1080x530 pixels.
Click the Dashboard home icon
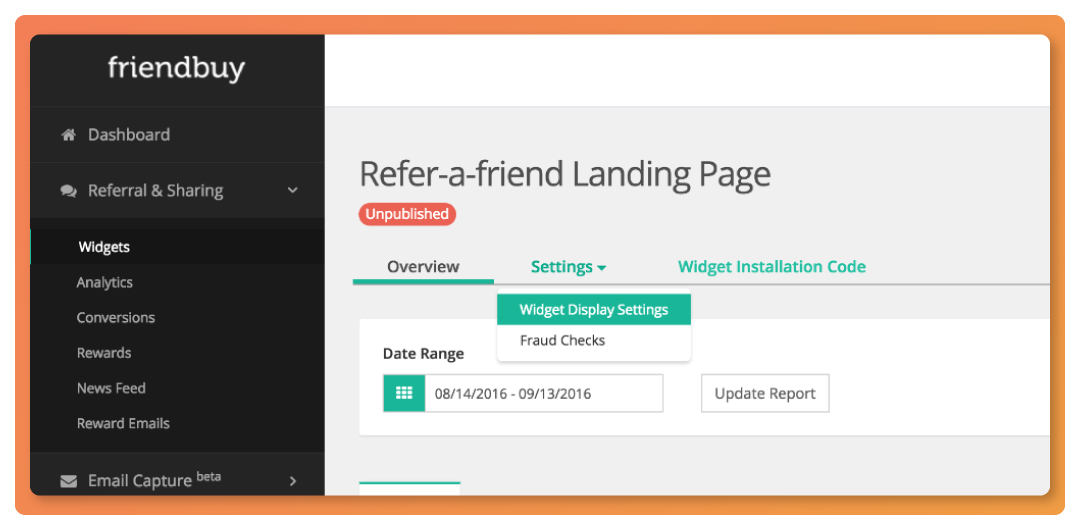click(68, 135)
